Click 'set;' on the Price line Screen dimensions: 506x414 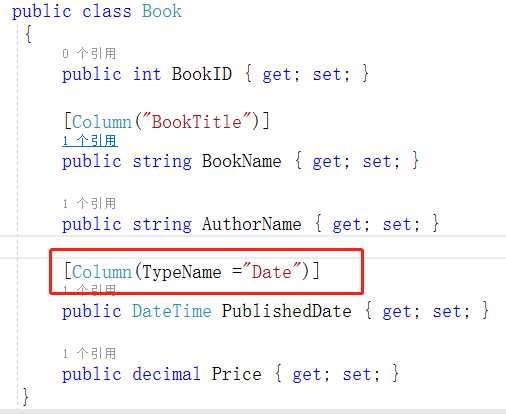tap(361, 374)
